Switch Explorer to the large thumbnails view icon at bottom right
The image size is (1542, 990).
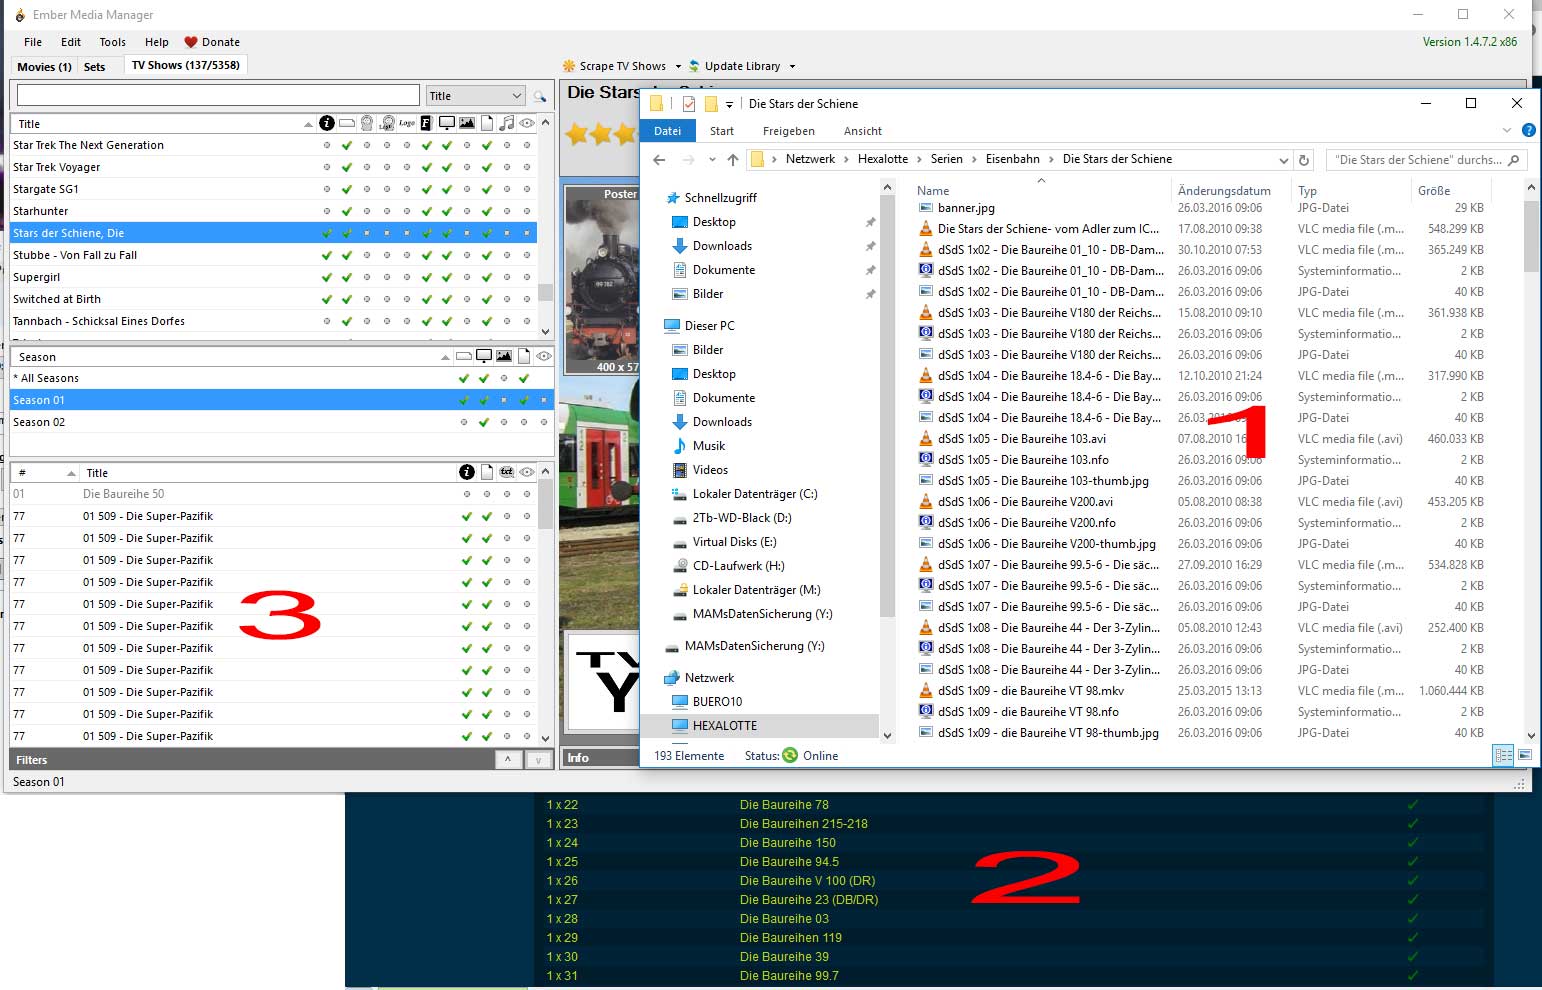(x=1525, y=756)
